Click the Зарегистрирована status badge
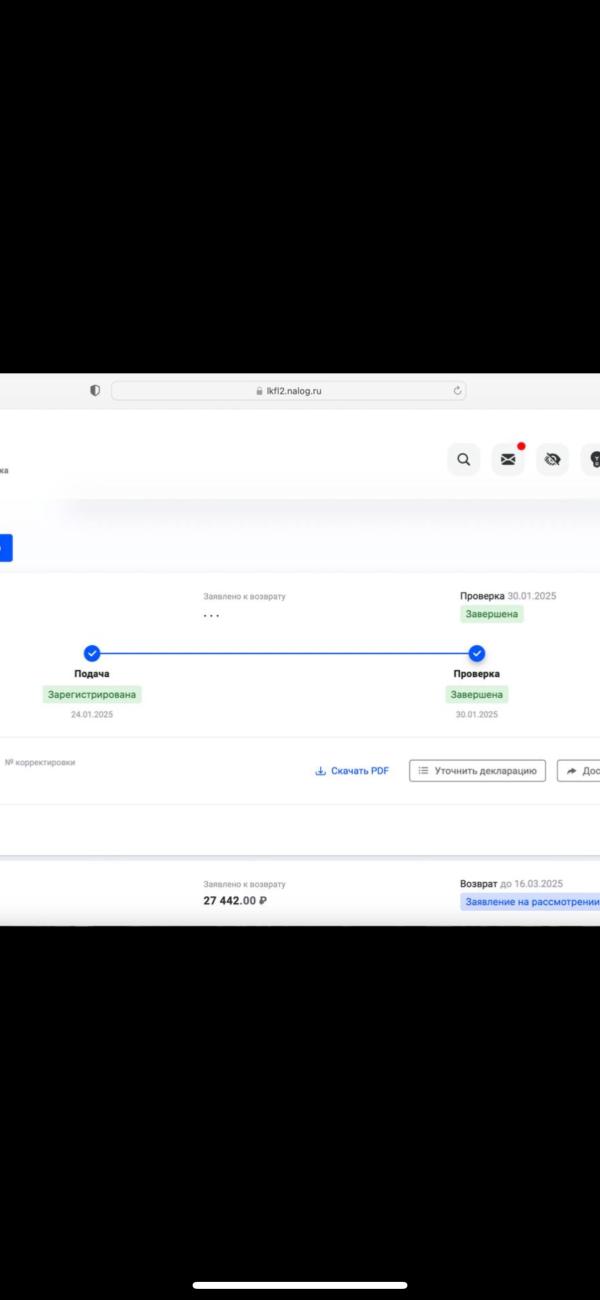Image resolution: width=600 pixels, height=1300 pixels. [x=93, y=694]
